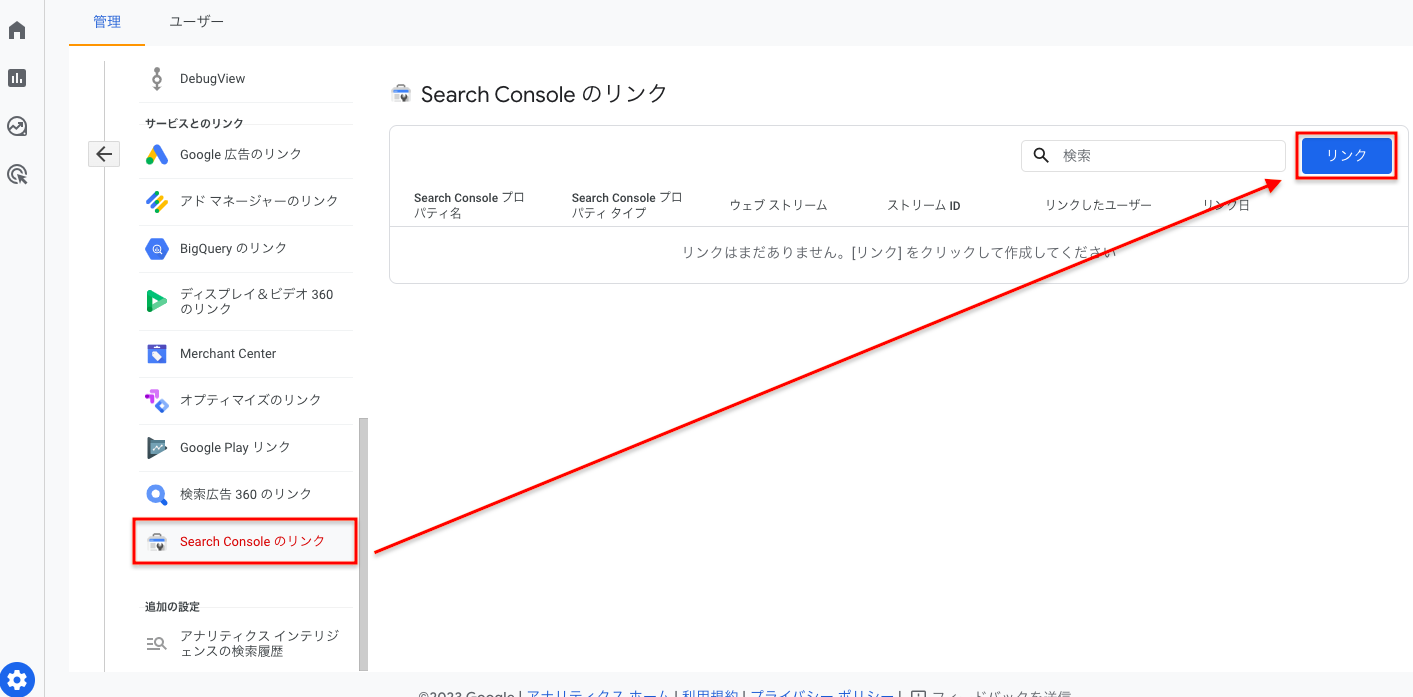
Task: Switch to the 管理 tab
Action: (x=107, y=22)
